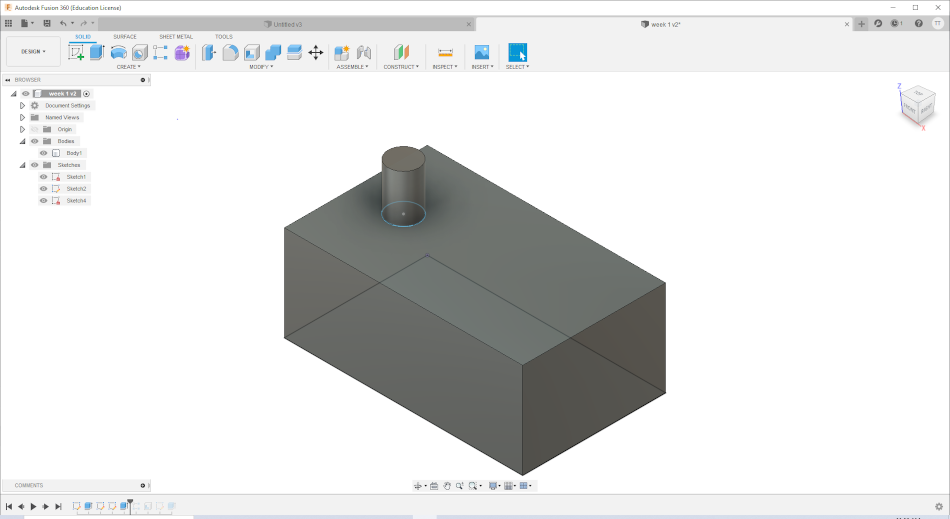Collapse the Sketches folder node
Screen dimensions: 950x519
22,165
